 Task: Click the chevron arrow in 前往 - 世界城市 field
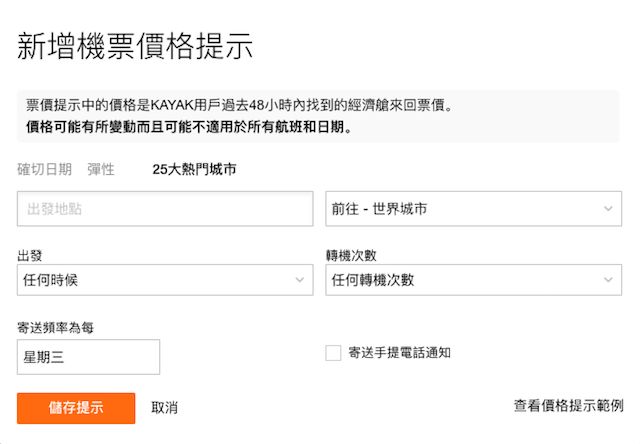click(608, 209)
